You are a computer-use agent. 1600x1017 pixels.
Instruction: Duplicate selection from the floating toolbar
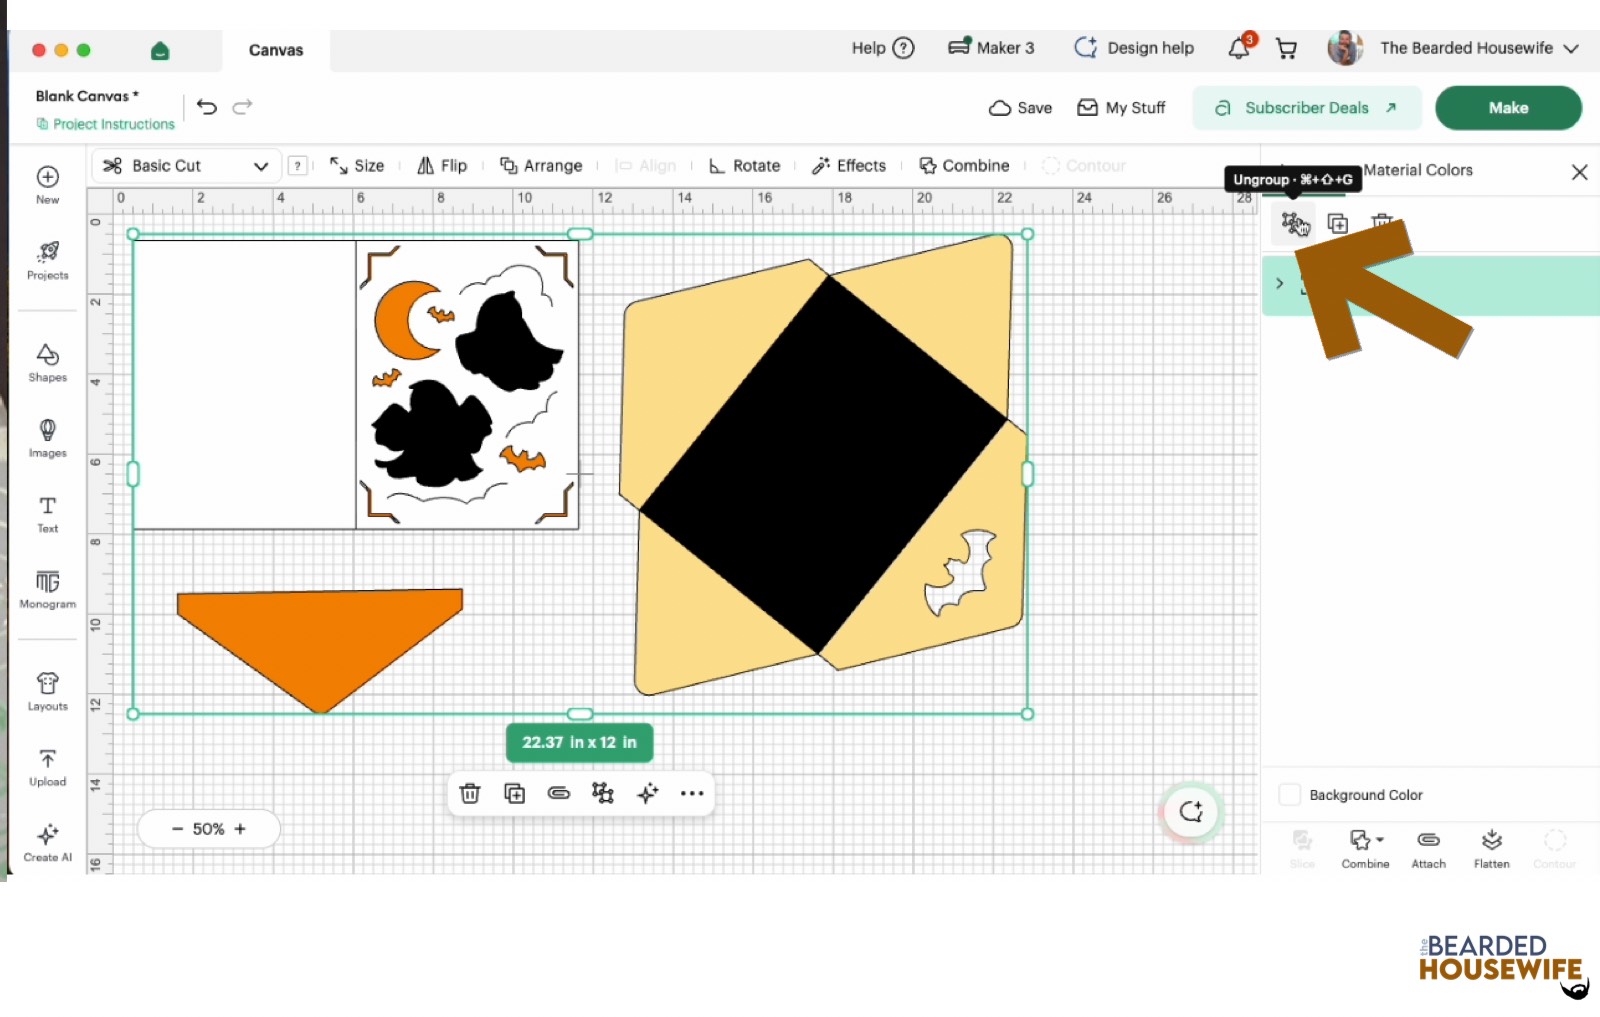coord(514,793)
